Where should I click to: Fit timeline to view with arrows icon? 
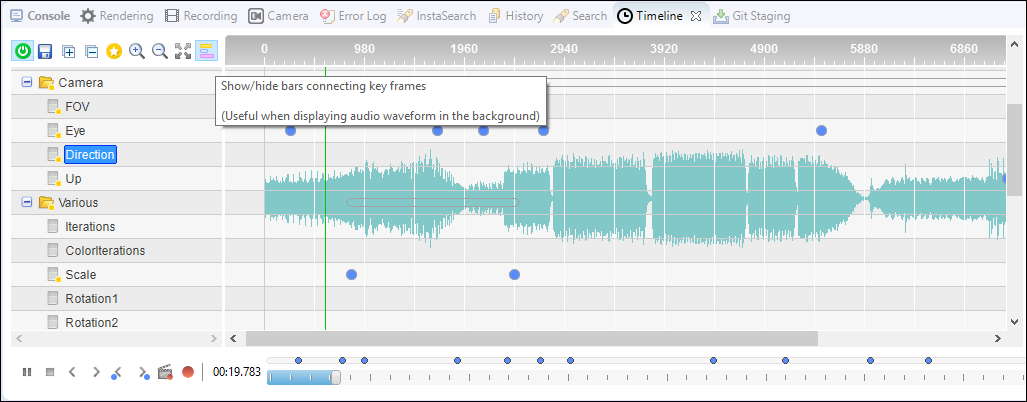[x=183, y=51]
